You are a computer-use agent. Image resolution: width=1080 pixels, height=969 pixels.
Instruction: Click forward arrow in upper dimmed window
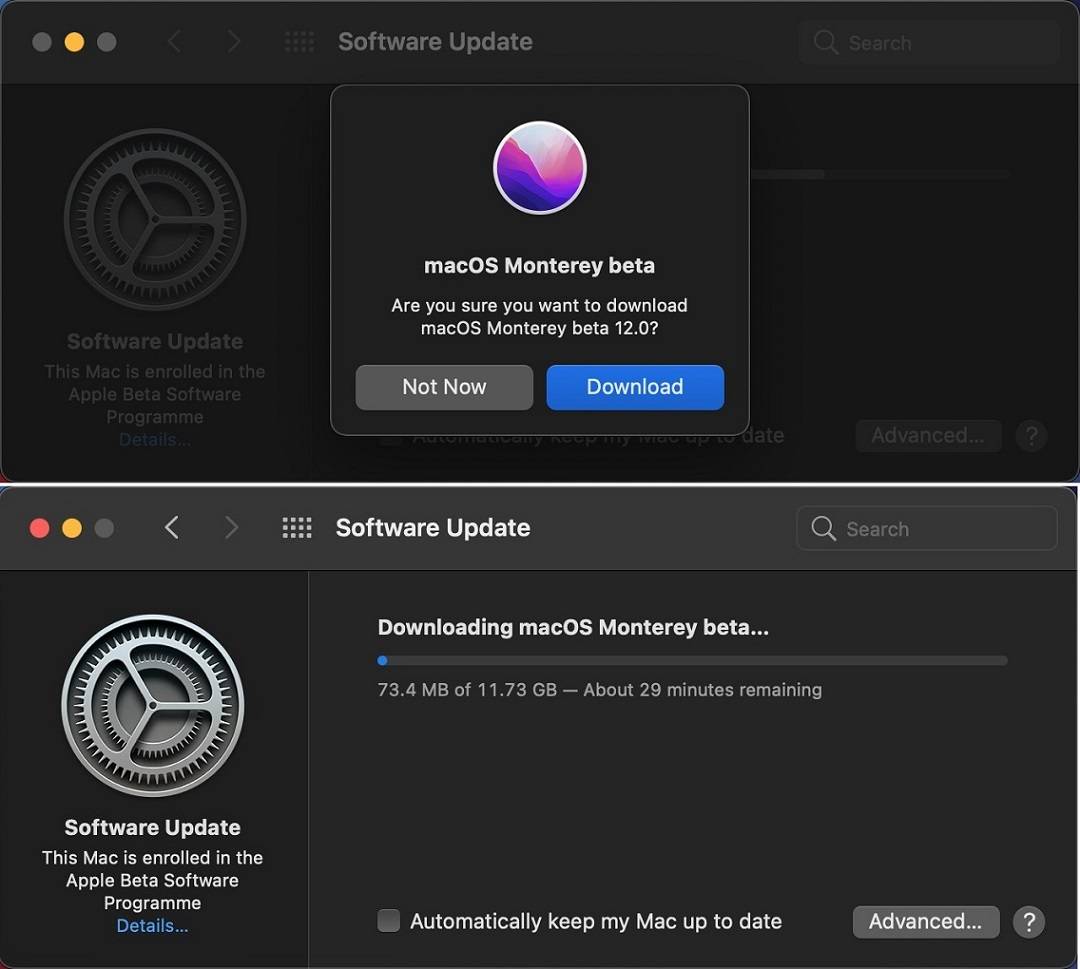click(234, 41)
